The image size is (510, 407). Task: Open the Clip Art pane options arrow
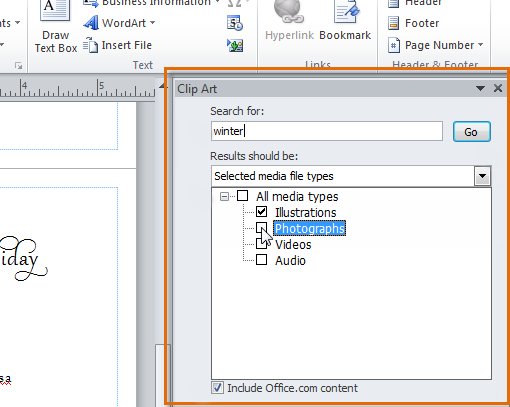click(480, 88)
